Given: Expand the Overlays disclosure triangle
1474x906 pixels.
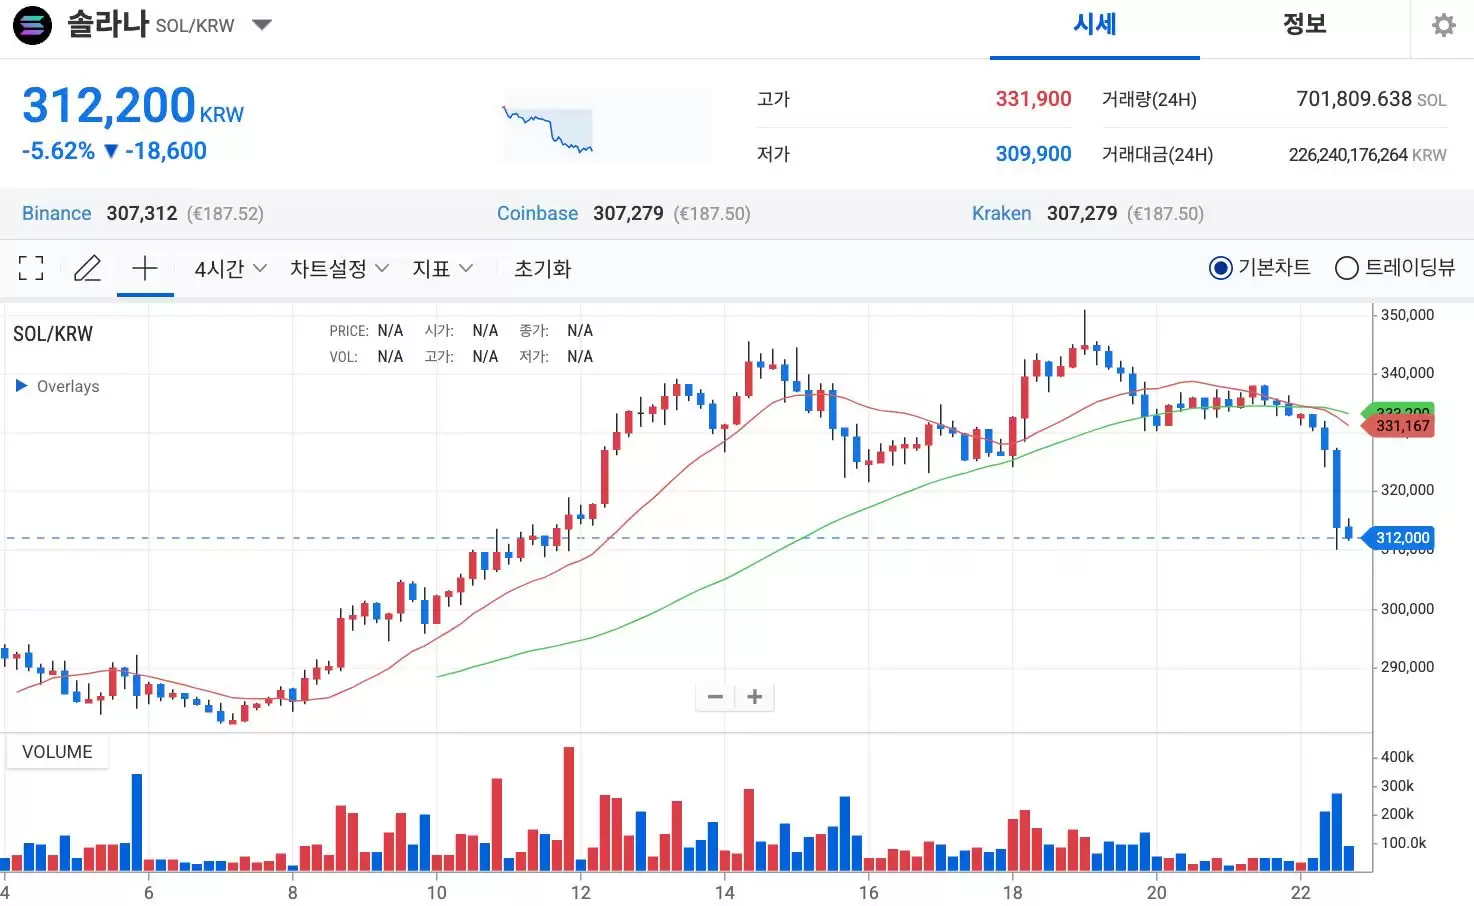Looking at the screenshot, I should (x=21, y=386).
